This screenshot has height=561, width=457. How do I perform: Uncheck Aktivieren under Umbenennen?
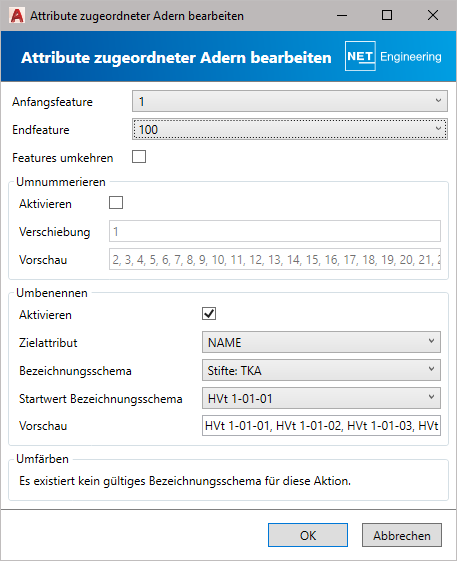click(x=209, y=313)
